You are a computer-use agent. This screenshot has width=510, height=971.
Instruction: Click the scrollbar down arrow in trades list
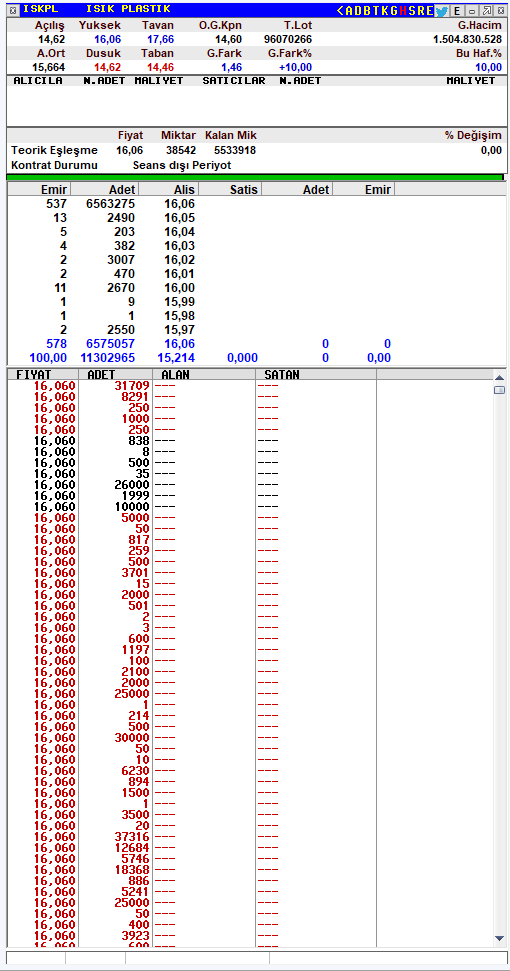click(x=499, y=938)
